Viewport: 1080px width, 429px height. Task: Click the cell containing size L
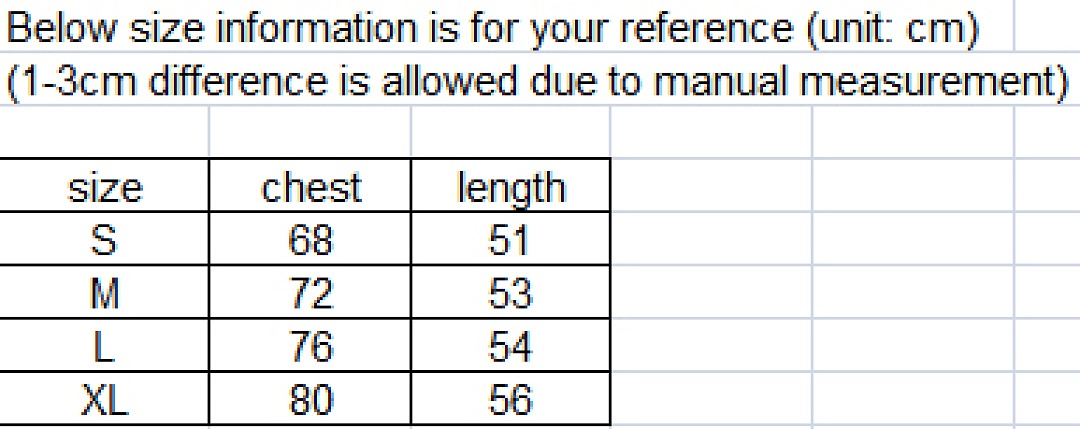coord(103,344)
